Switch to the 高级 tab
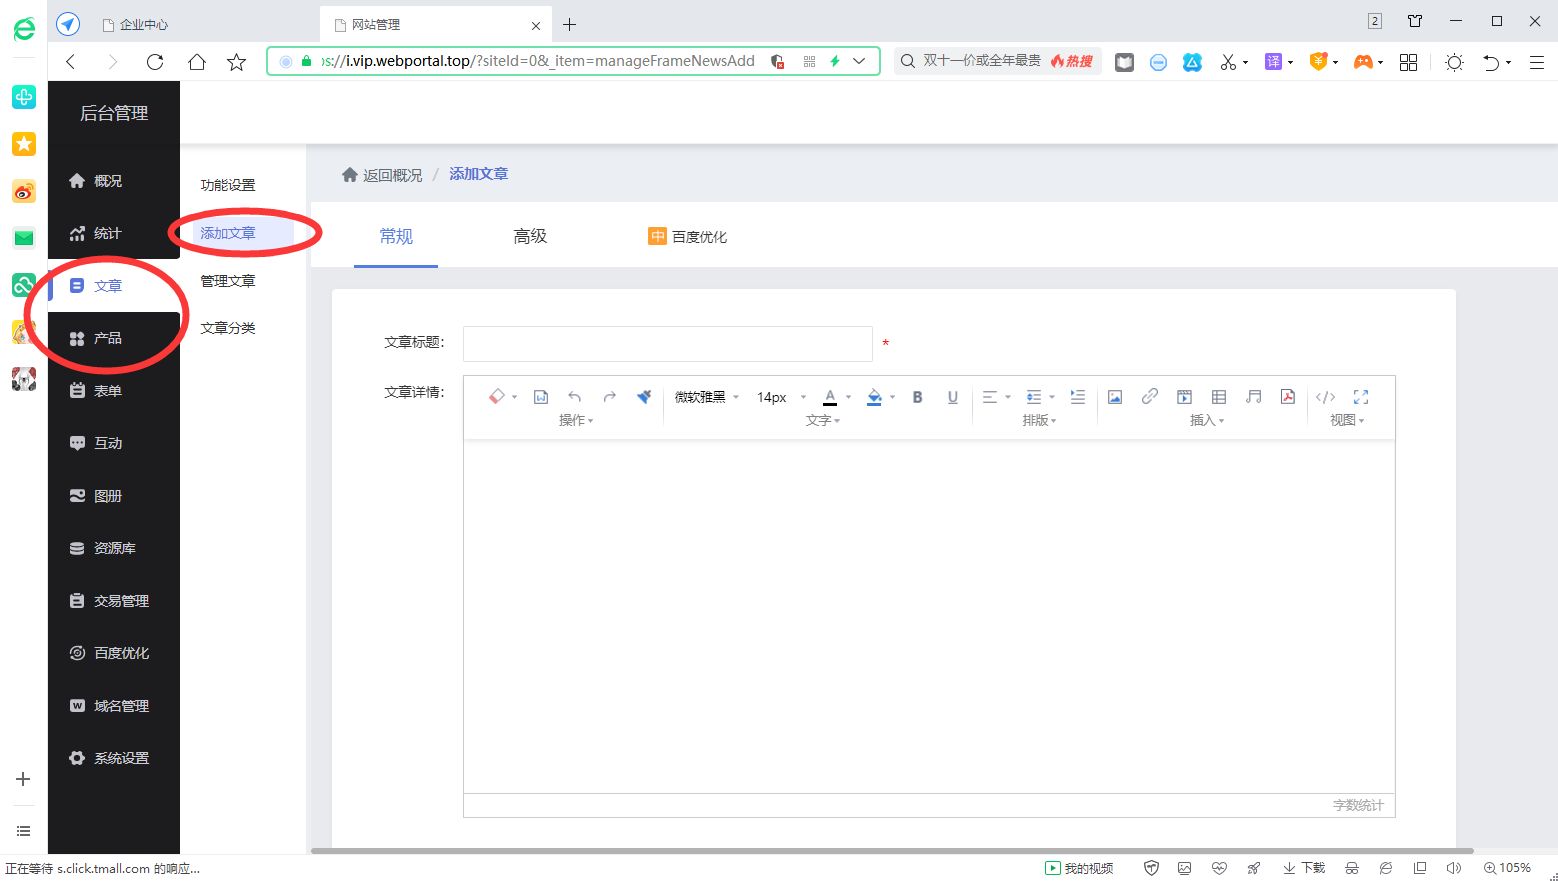The width and height of the screenshot is (1558, 881). (530, 236)
